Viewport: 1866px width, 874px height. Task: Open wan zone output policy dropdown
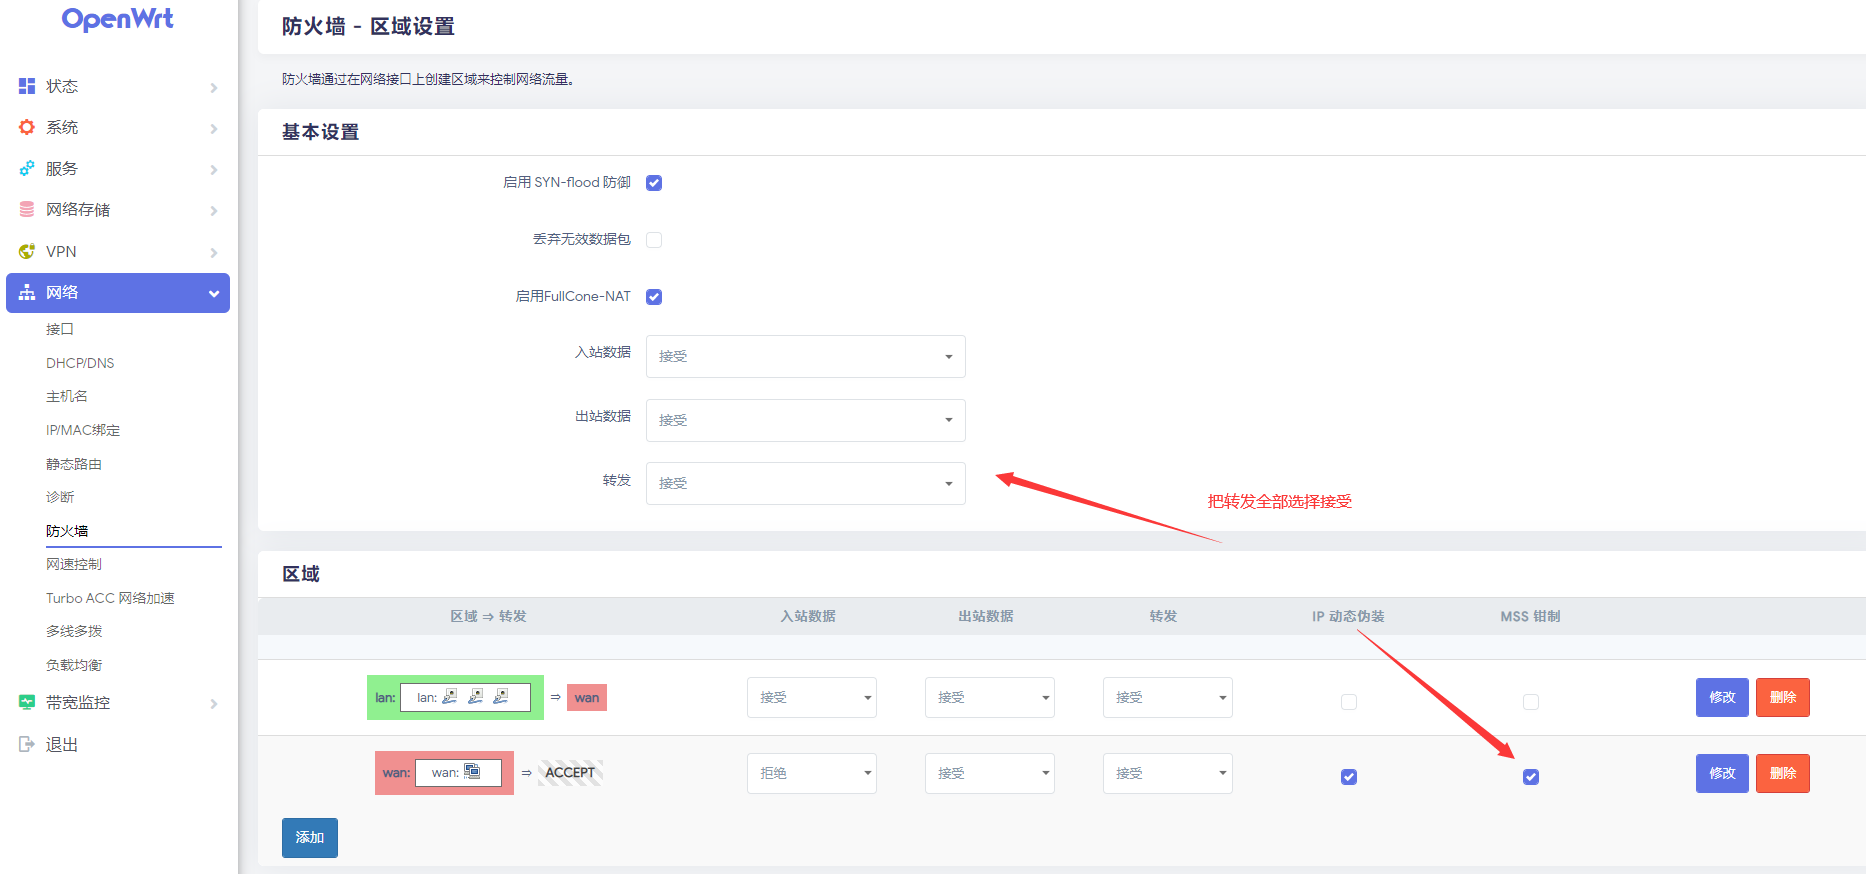(x=990, y=773)
